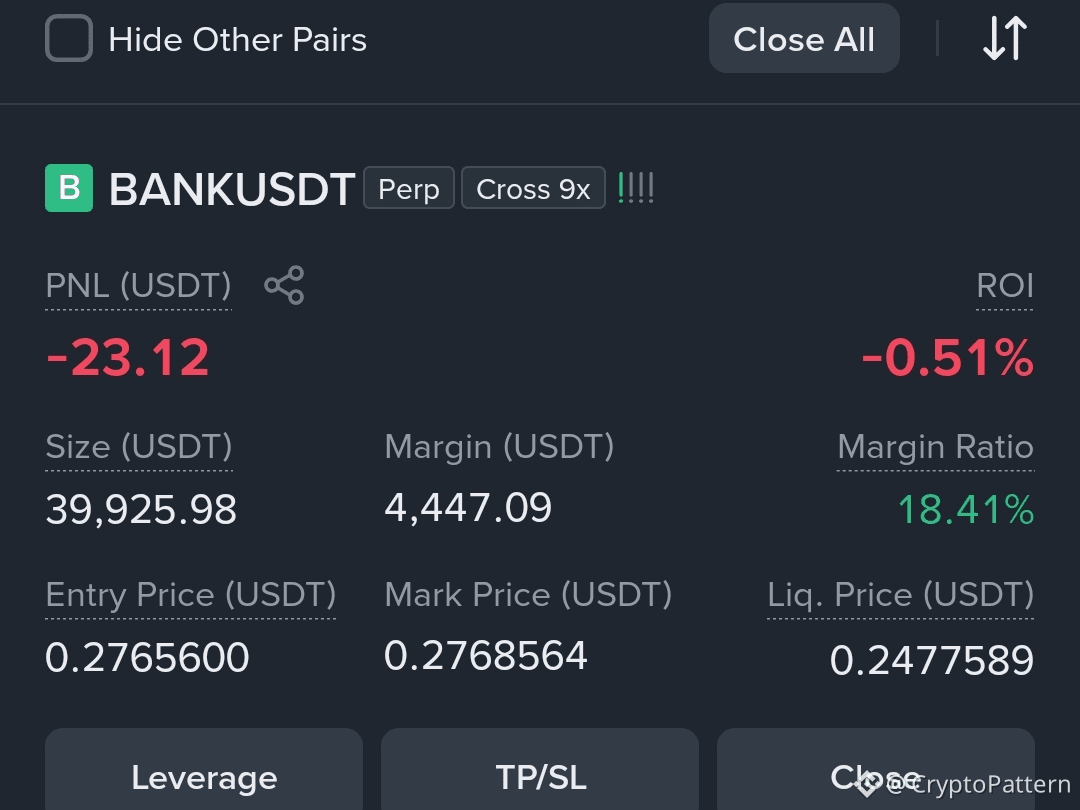
Task: Open the BANKUSDT pair name
Action: [x=232, y=189]
